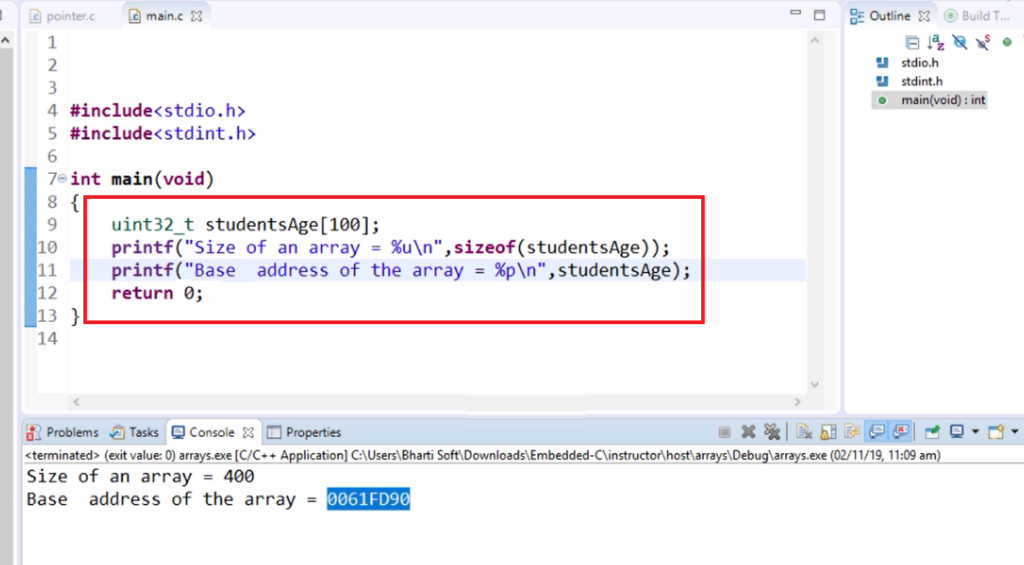Image resolution: width=1024 pixels, height=565 pixels.
Task: Close the main.c editor tab
Action: click(196, 16)
